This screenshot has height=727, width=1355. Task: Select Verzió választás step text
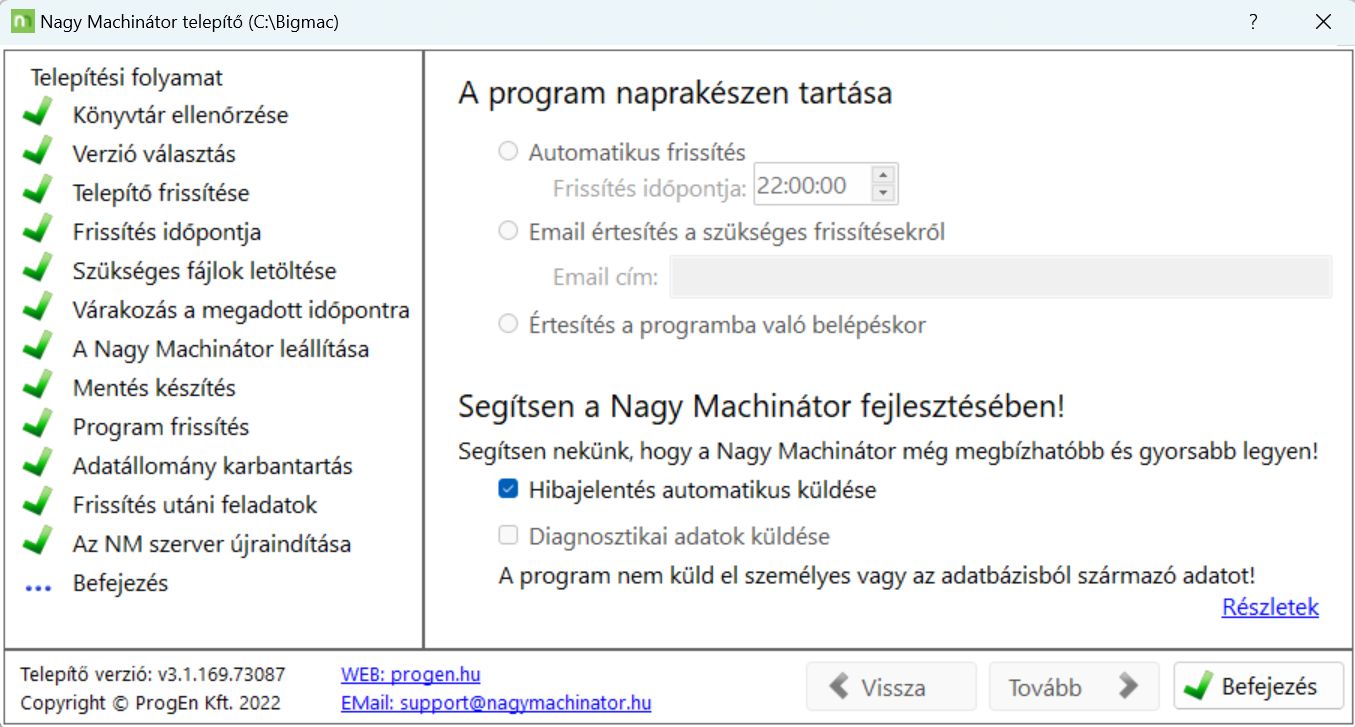(154, 154)
